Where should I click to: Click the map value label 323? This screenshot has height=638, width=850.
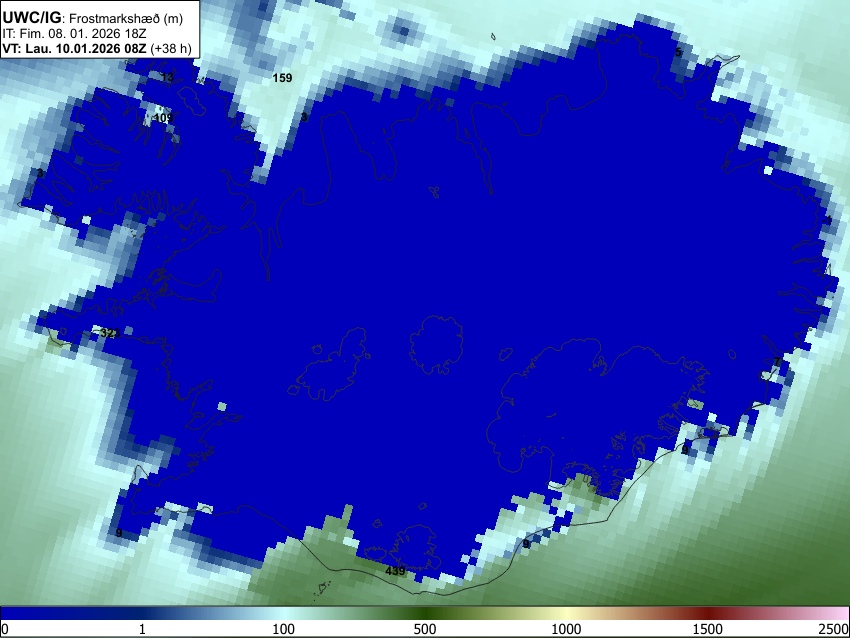(x=109, y=333)
